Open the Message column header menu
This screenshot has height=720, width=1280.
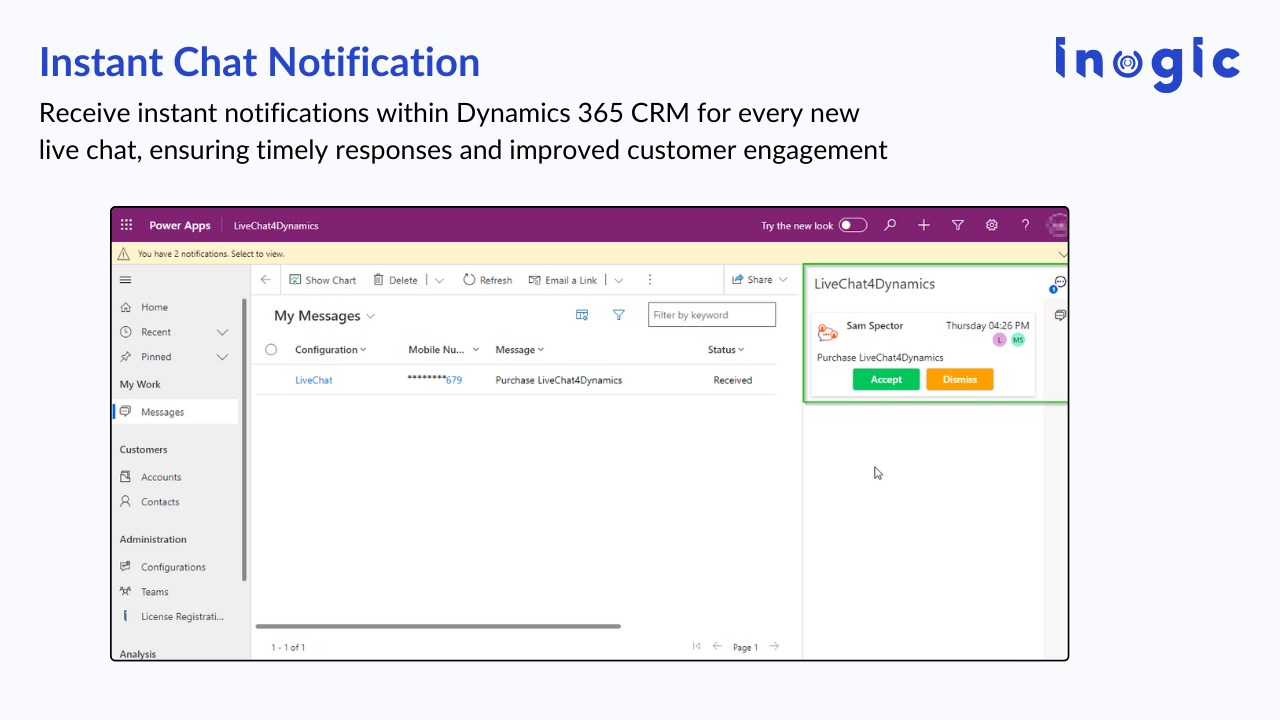(x=520, y=350)
